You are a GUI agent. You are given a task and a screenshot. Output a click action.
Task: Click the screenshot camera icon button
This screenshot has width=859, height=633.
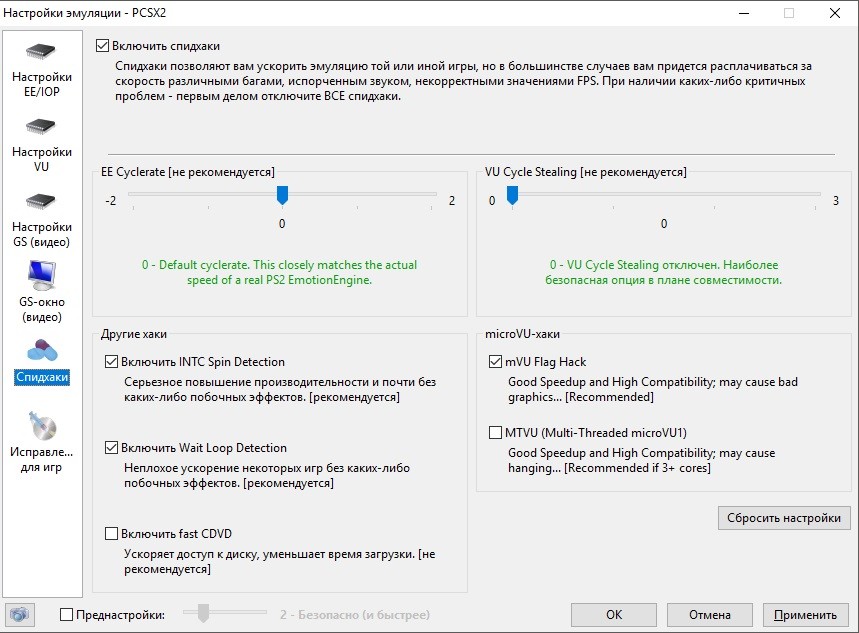[x=19, y=614]
